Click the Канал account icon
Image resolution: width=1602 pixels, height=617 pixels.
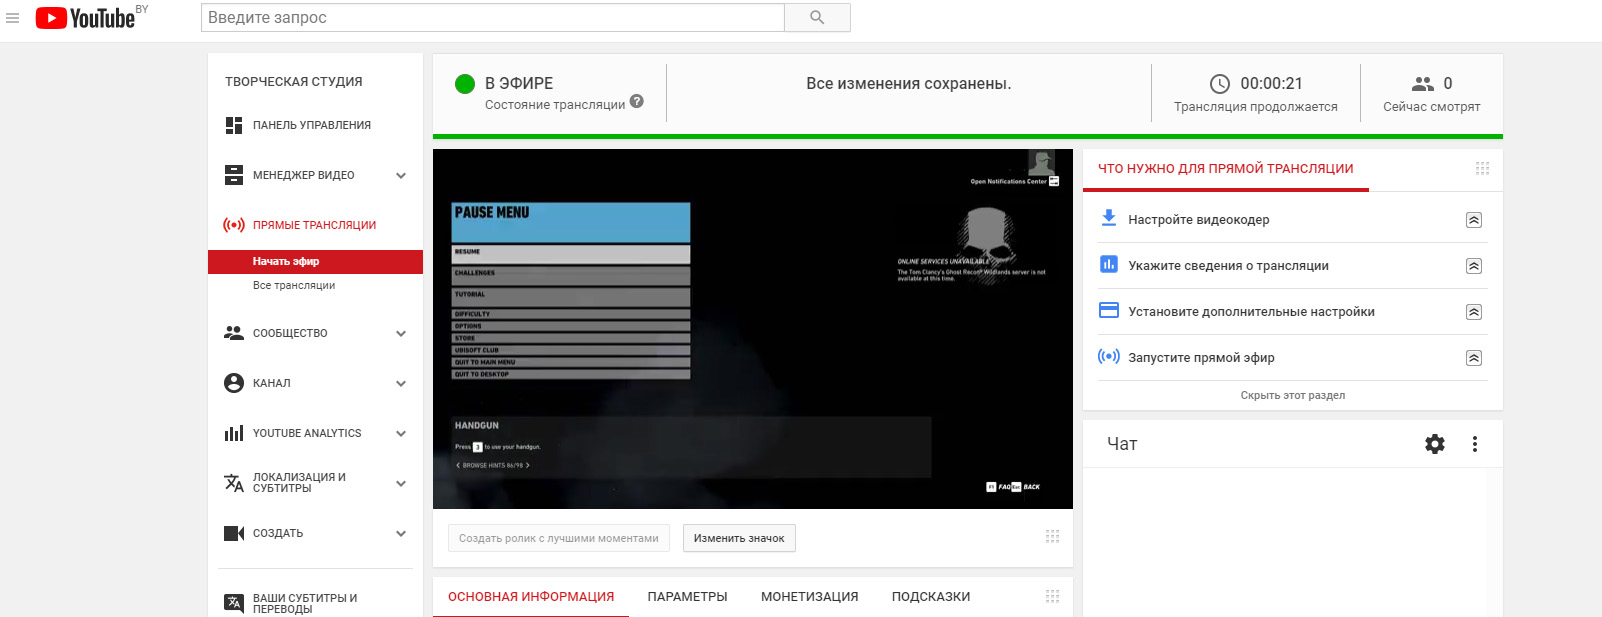(234, 383)
